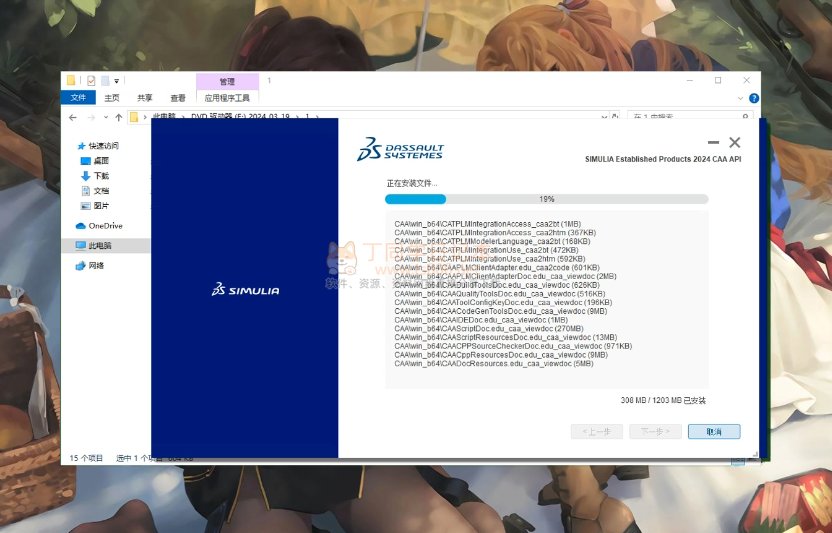Select the CAADocResources.edu_caa_viewdoc (5MB) line
The height and width of the screenshot is (533, 832).
(x=494, y=364)
